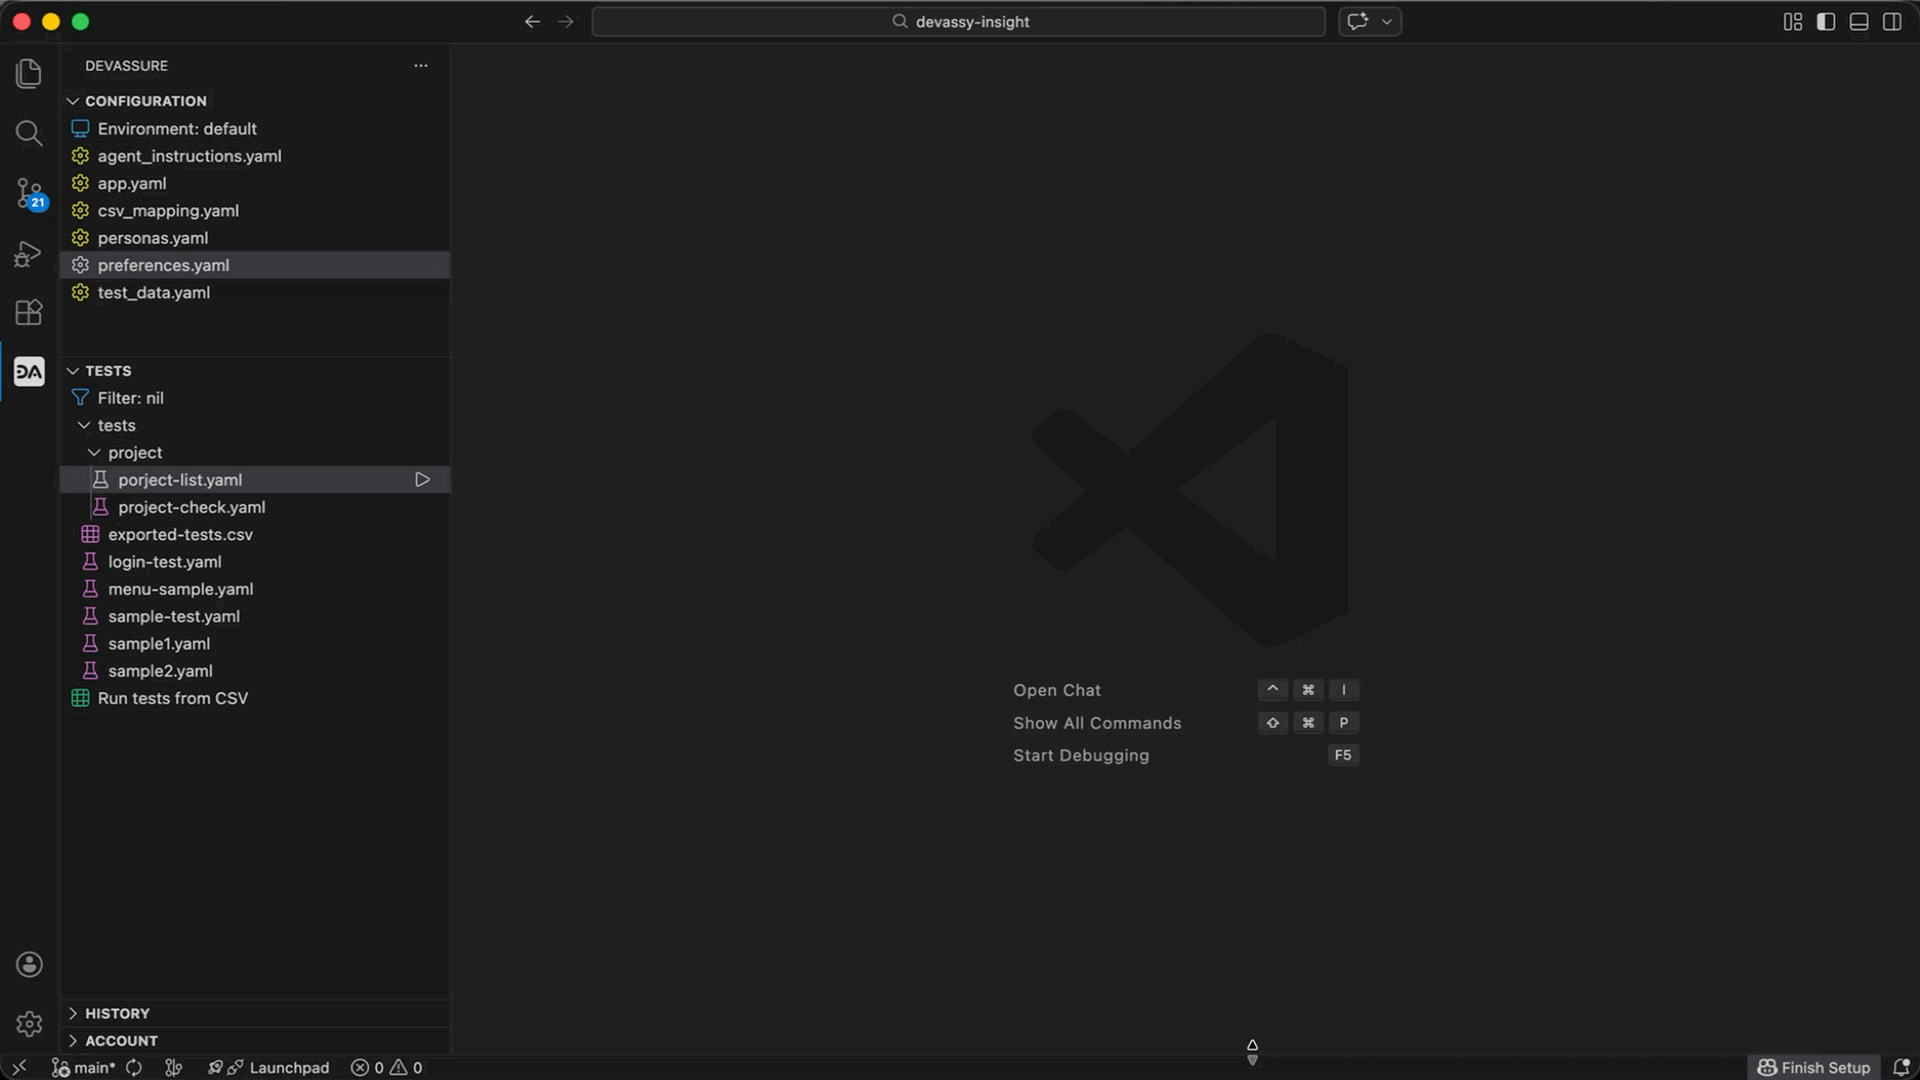Open the Extensions view icon
Screen dimensions: 1920x1080
[29, 313]
